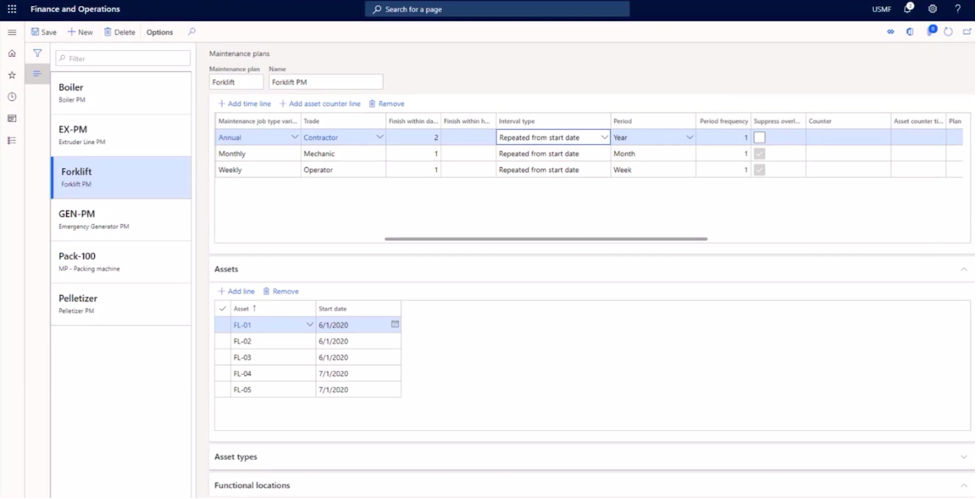Open the Workspaces icon in sidebar
Image resolution: width=977 pixels, height=499 pixels.
(12, 119)
